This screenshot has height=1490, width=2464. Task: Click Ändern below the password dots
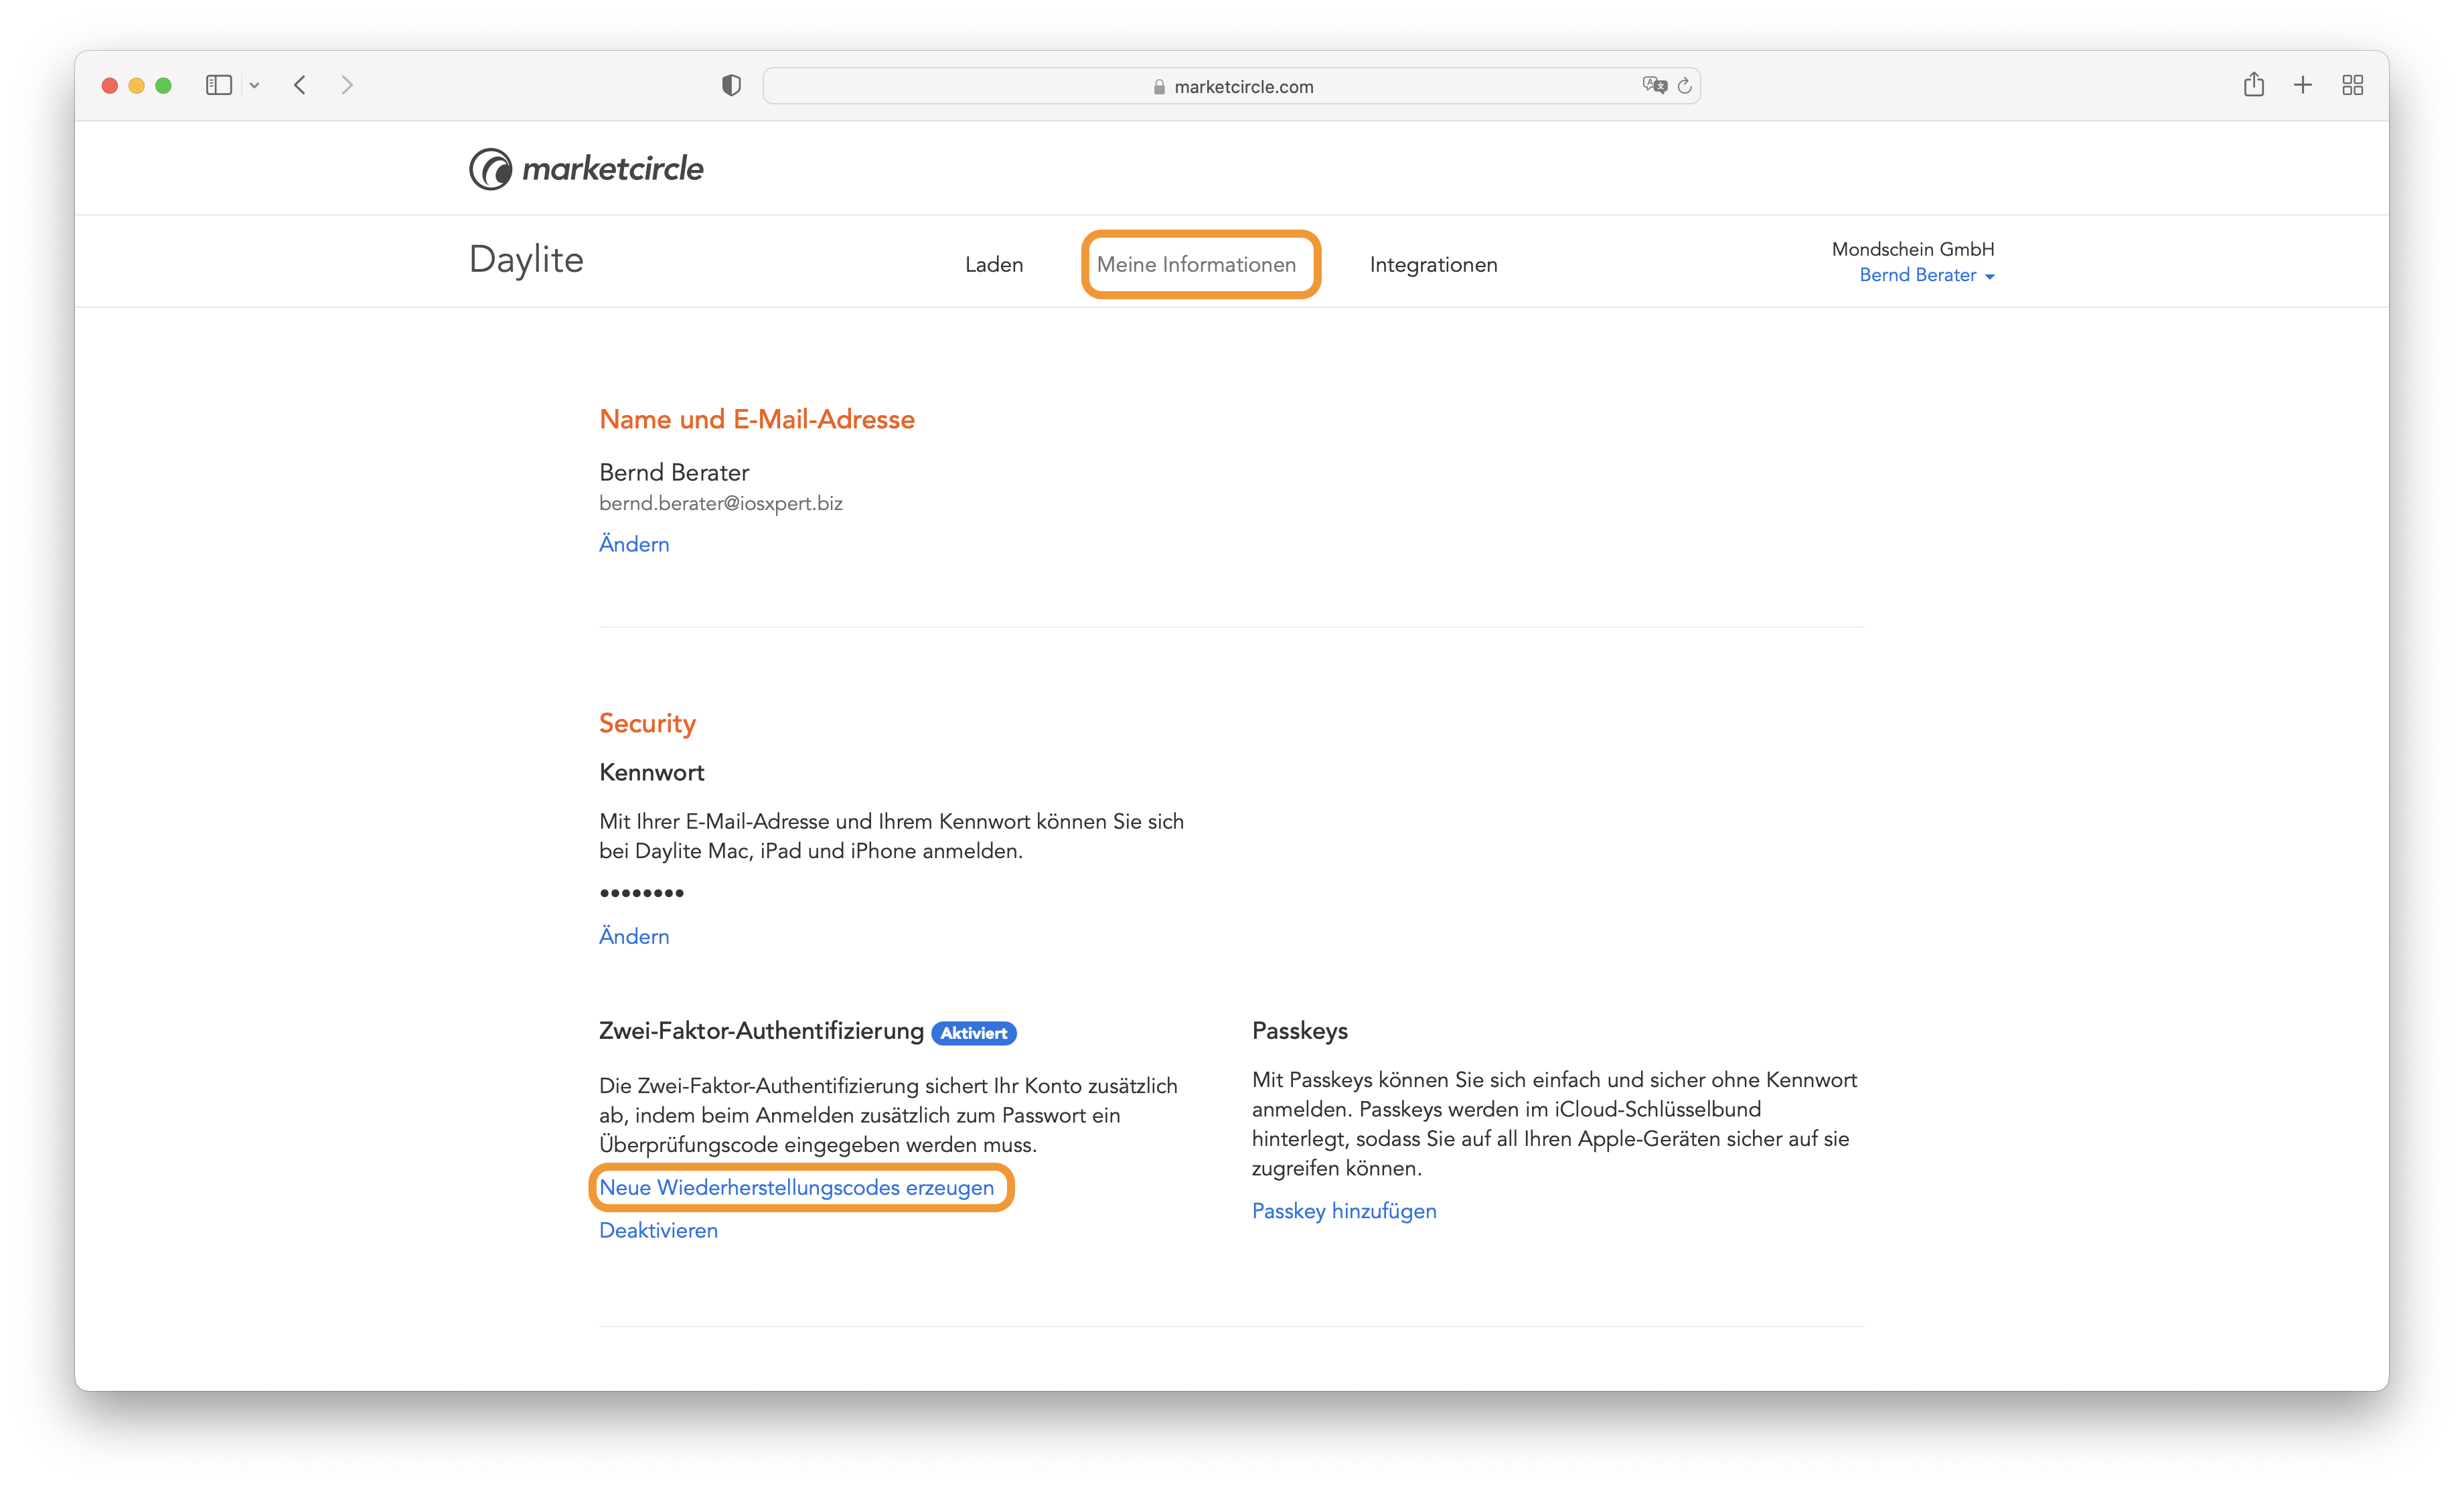point(634,936)
